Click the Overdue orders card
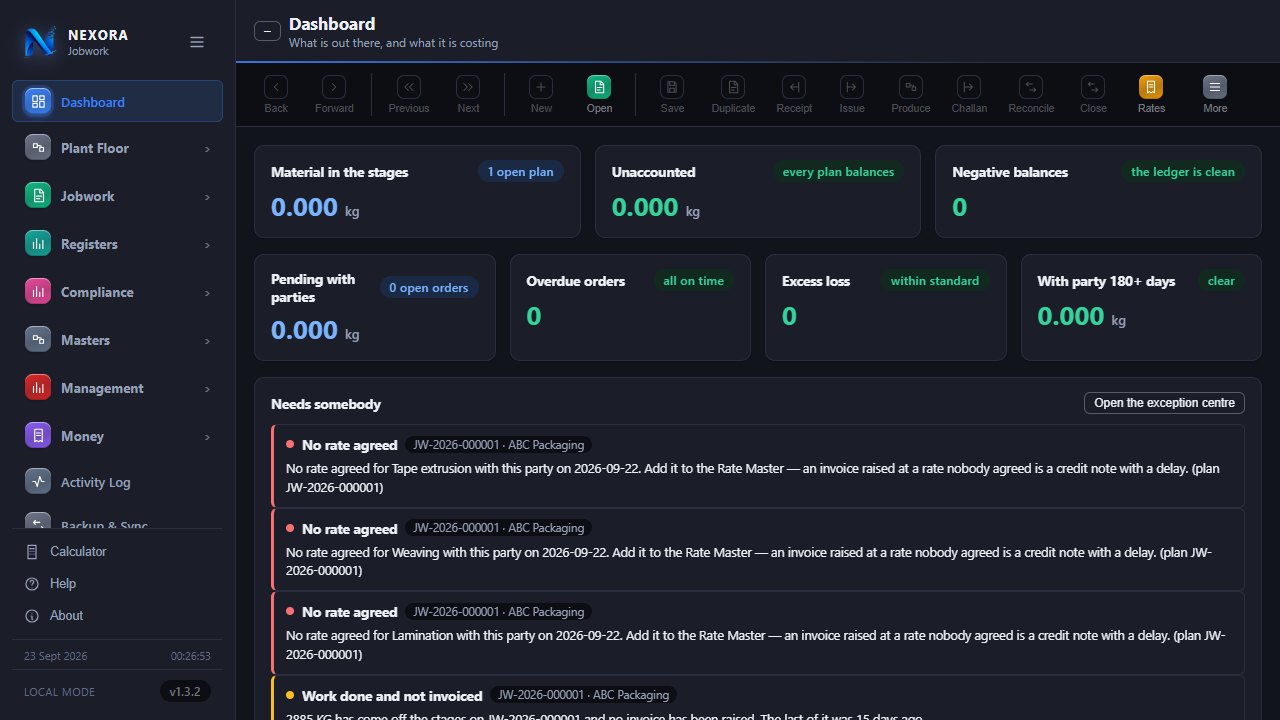 (x=630, y=307)
